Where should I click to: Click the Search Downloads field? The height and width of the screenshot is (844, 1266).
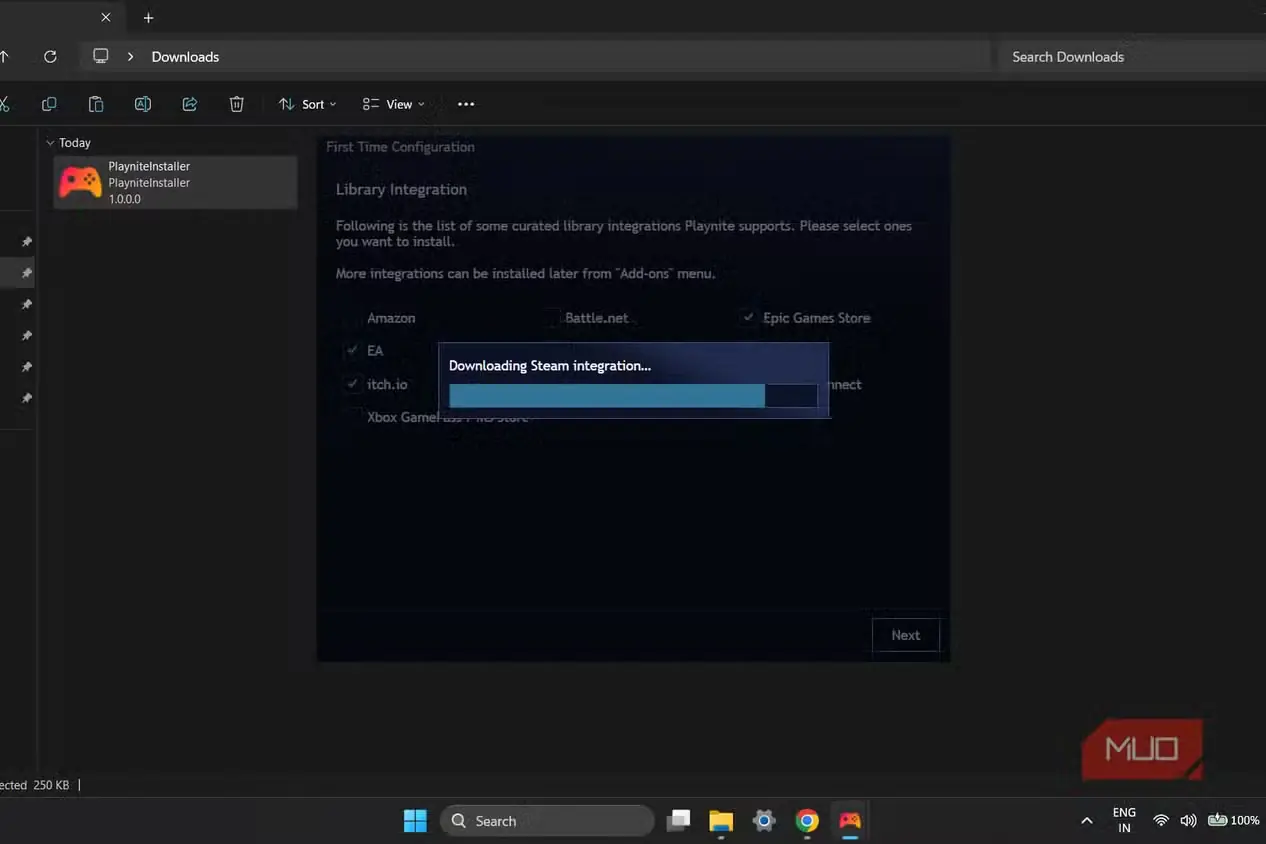pyautogui.click(x=1132, y=57)
